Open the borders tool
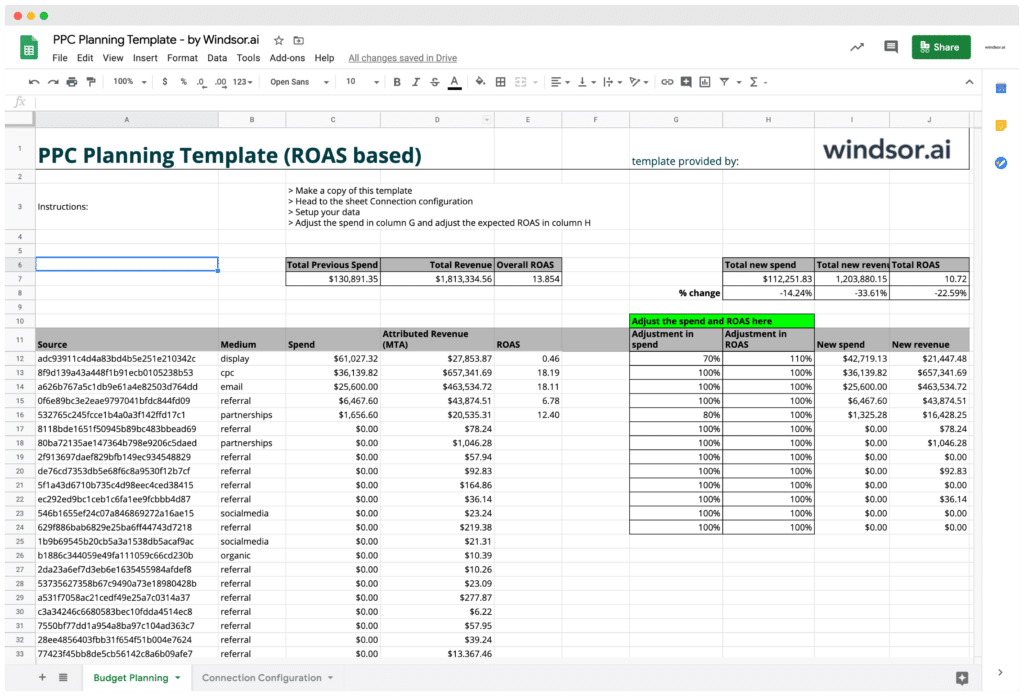 [500, 82]
